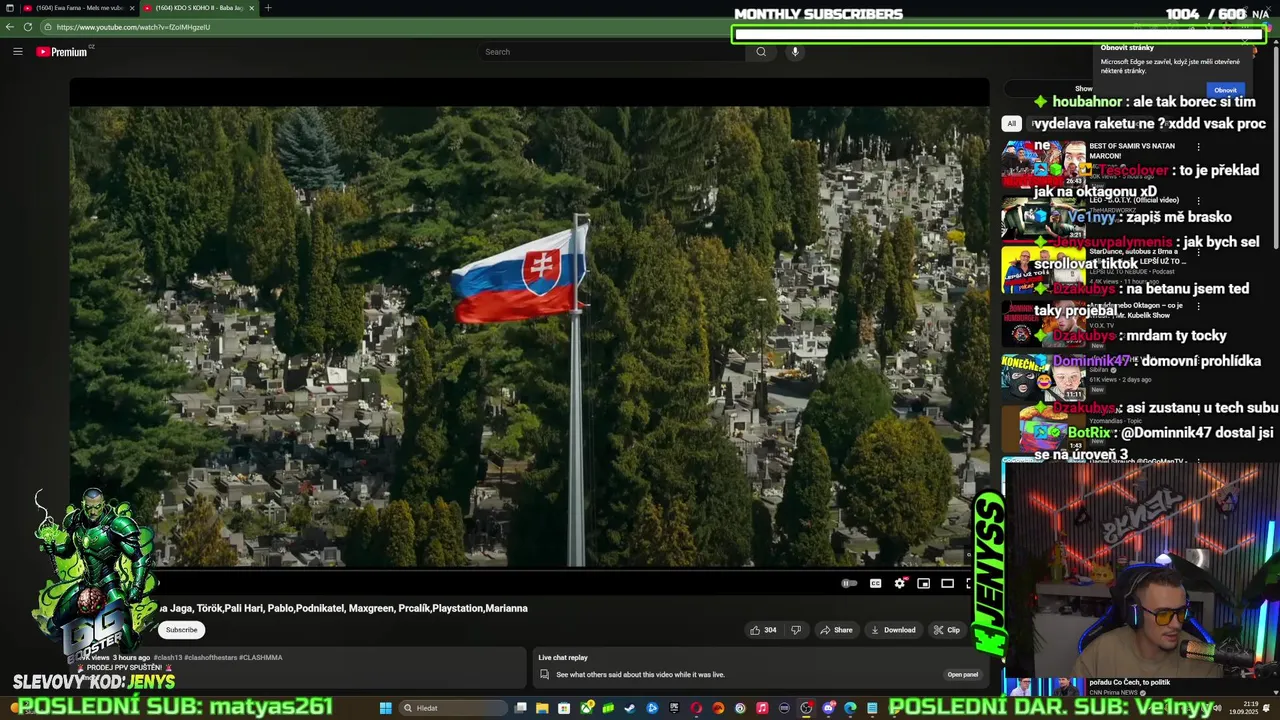This screenshot has width=1280, height=720.
Task: Click the taskbar Hledat search box
Action: coord(451,708)
